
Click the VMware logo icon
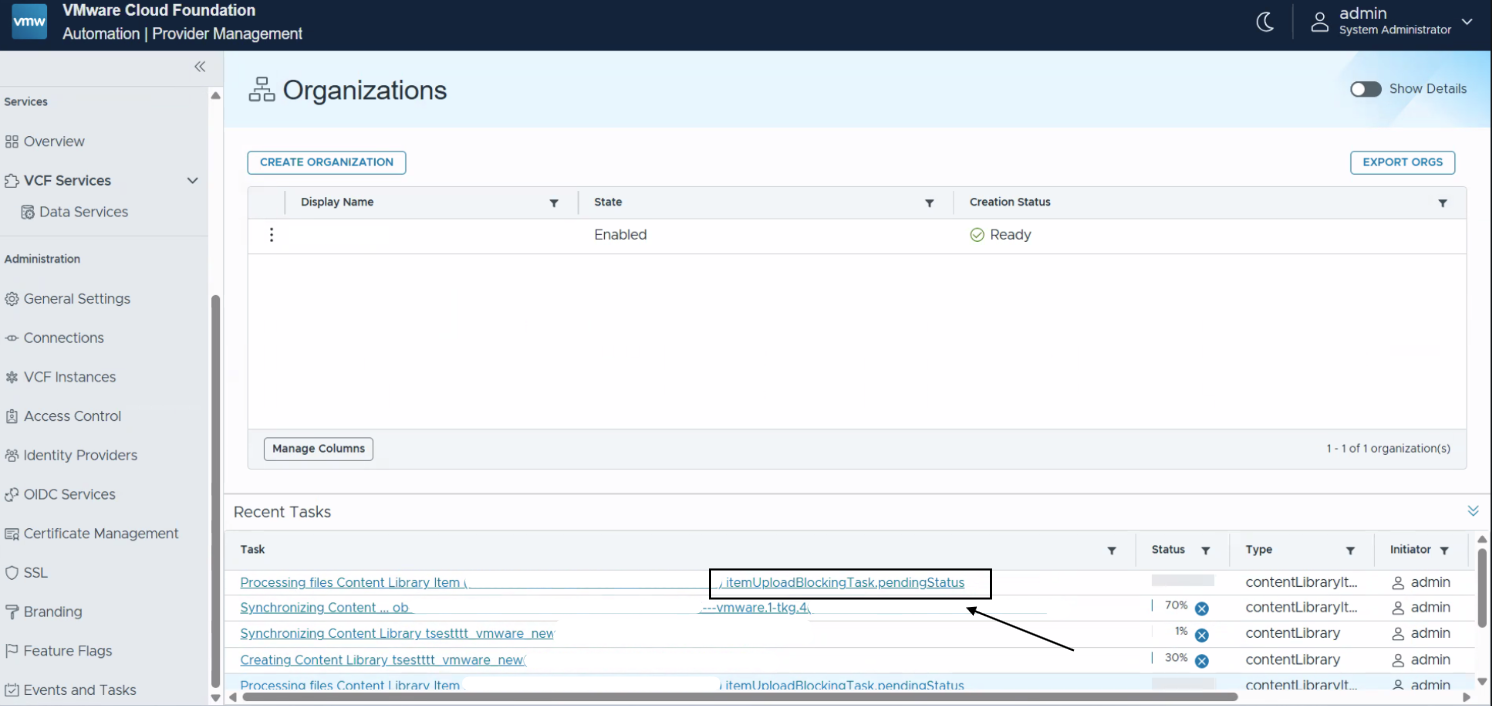(x=29, y=22)
